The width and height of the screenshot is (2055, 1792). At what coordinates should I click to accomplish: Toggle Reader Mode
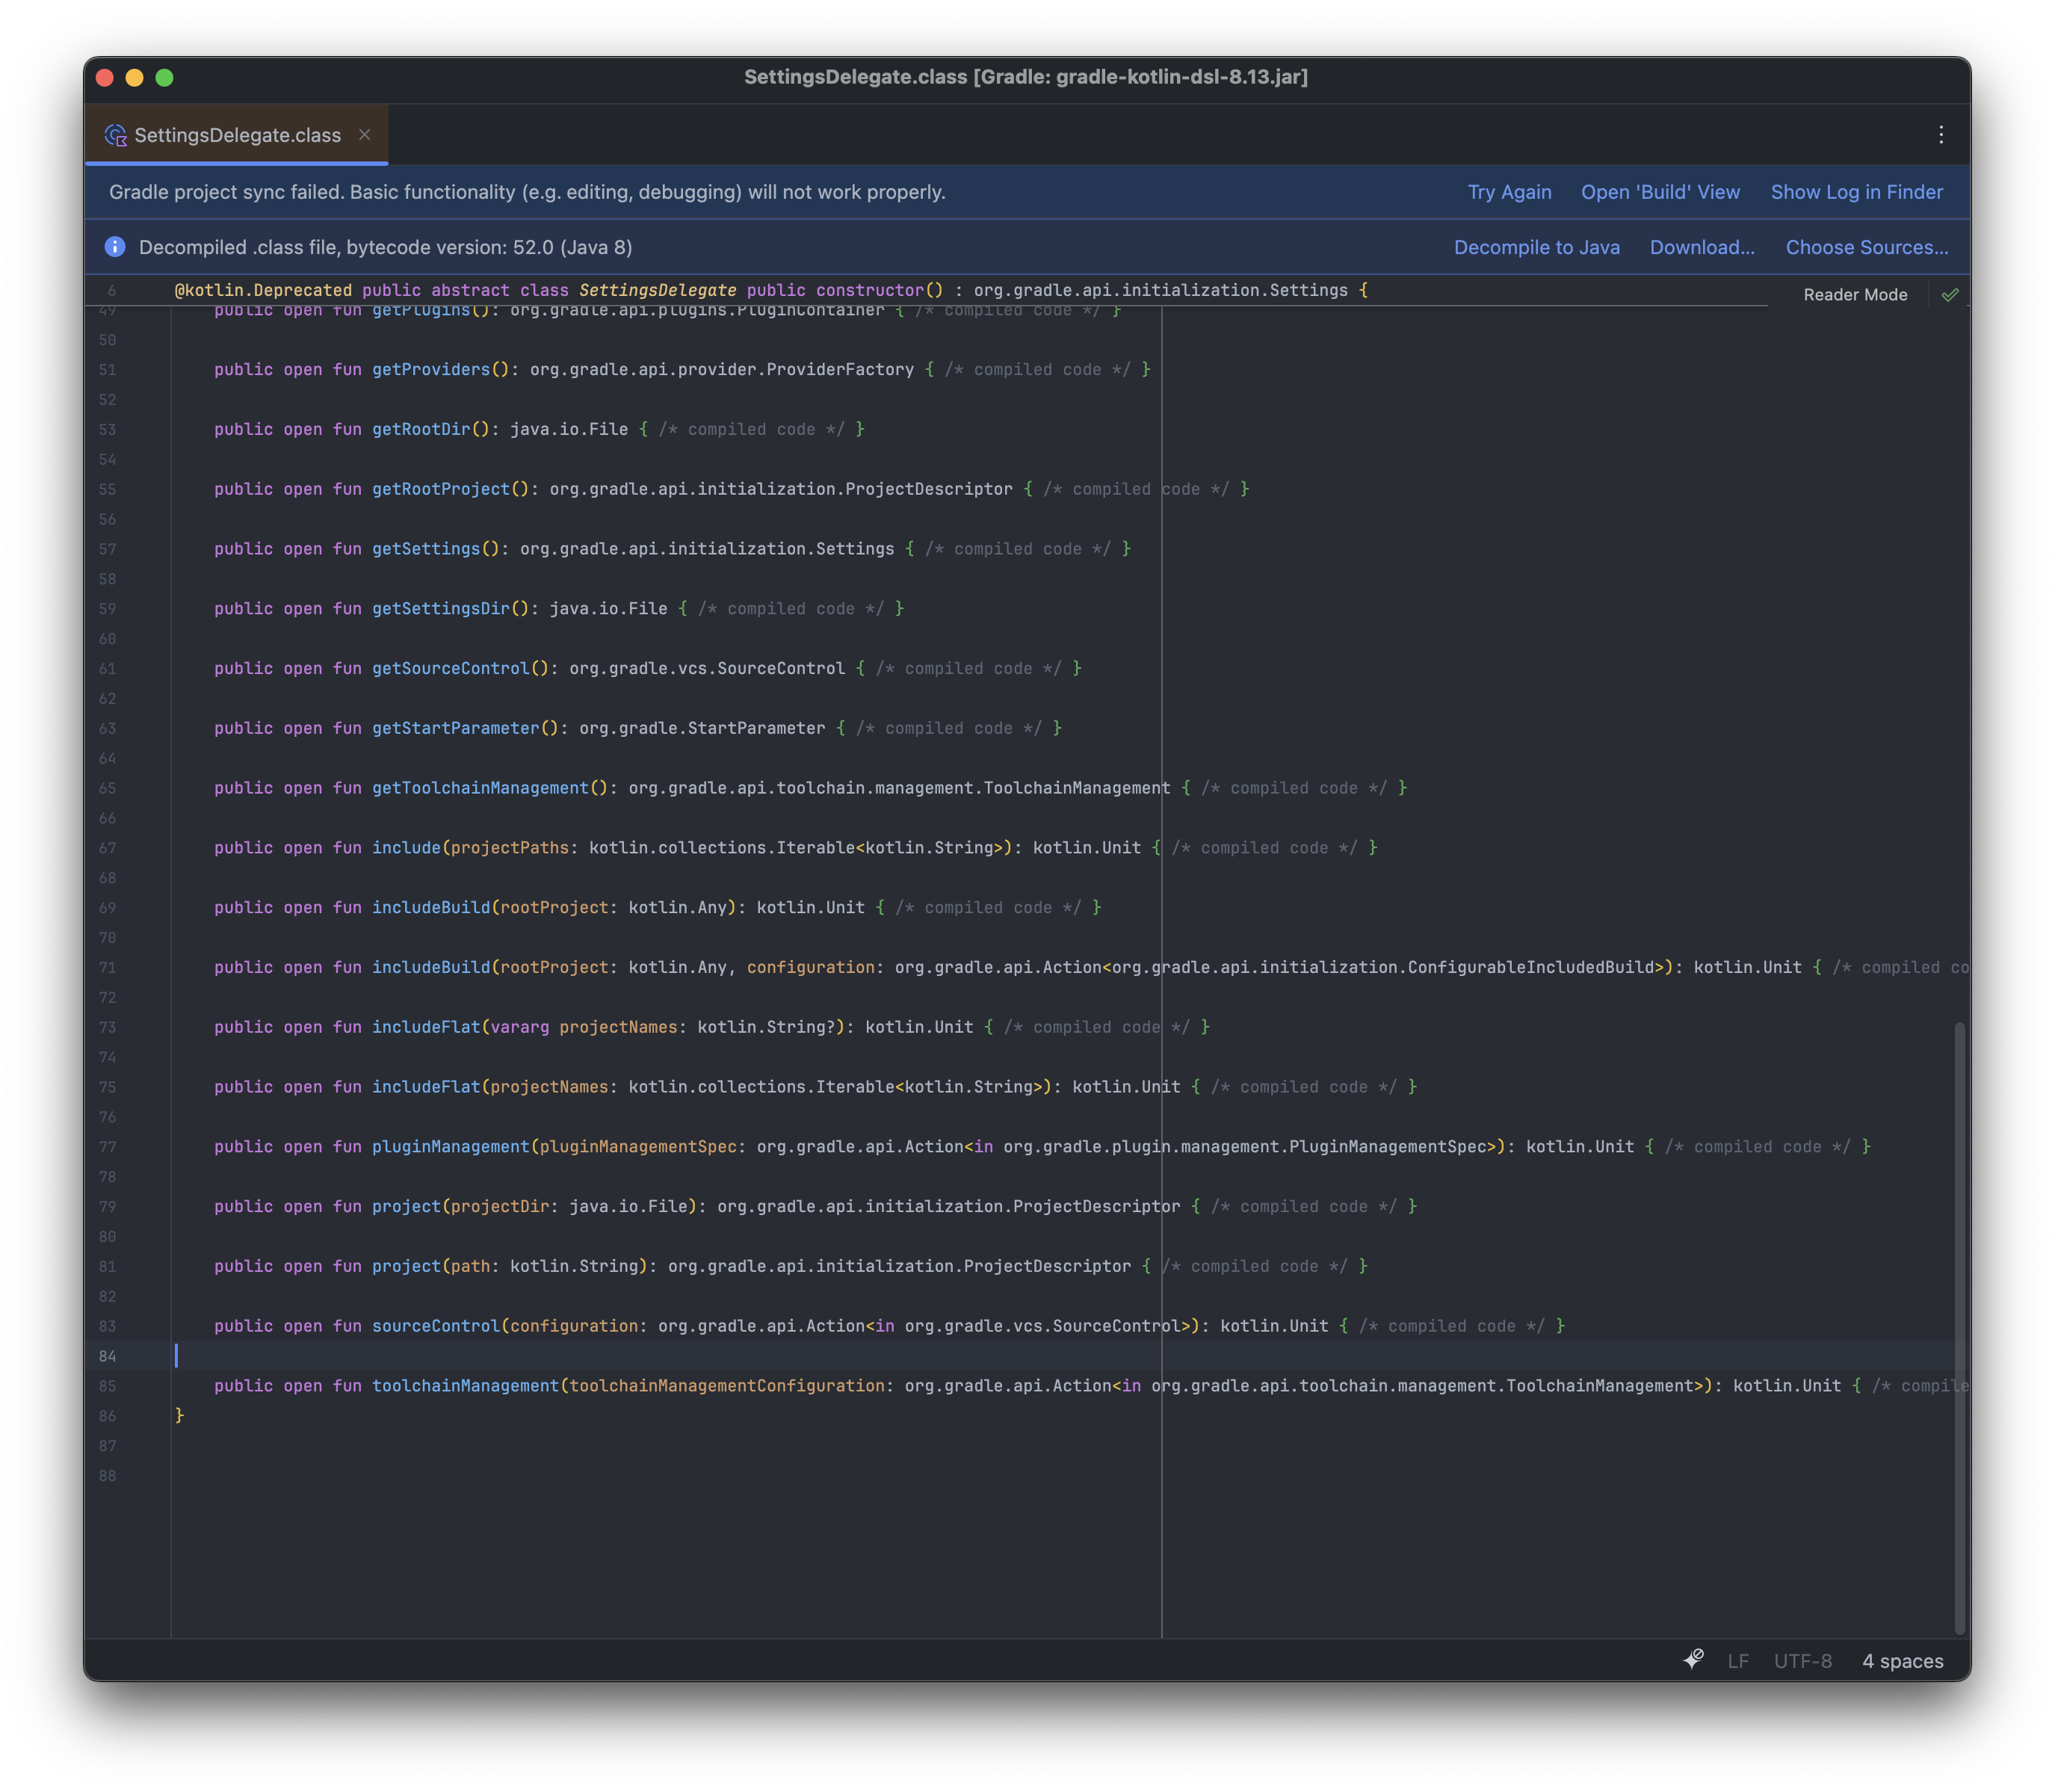point(1855,295)
